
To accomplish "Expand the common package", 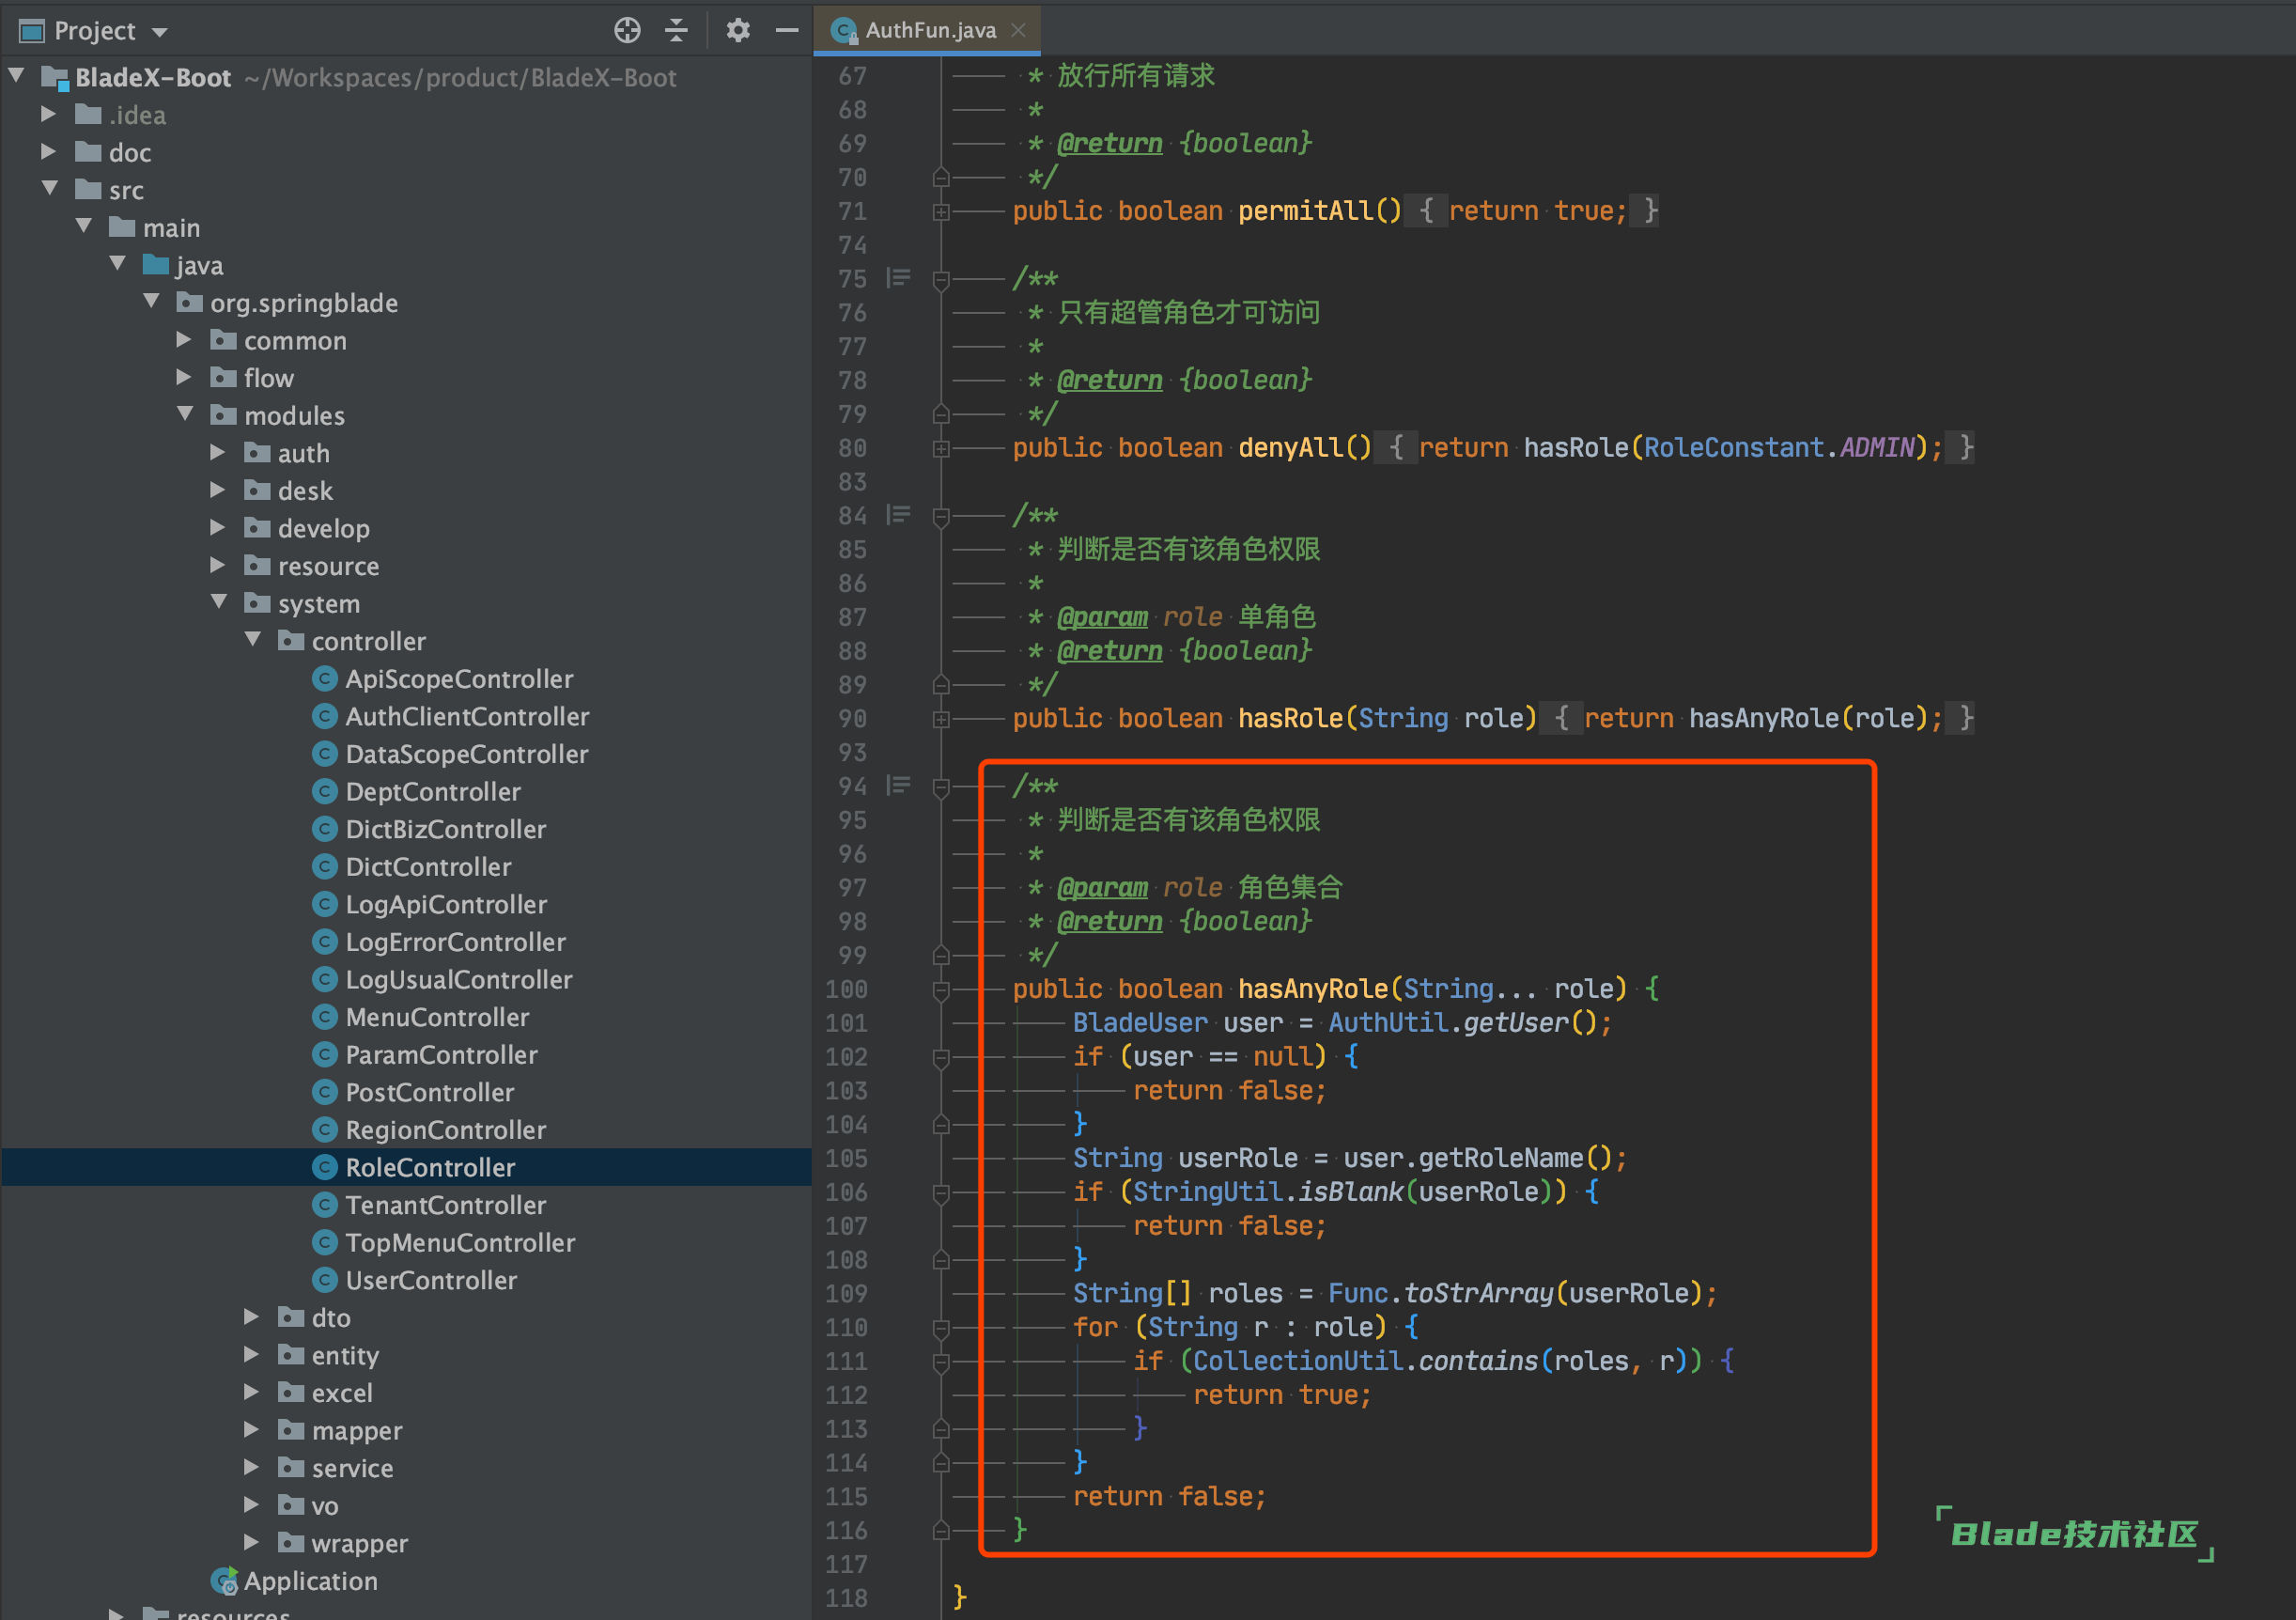I will tap(184, 339).
